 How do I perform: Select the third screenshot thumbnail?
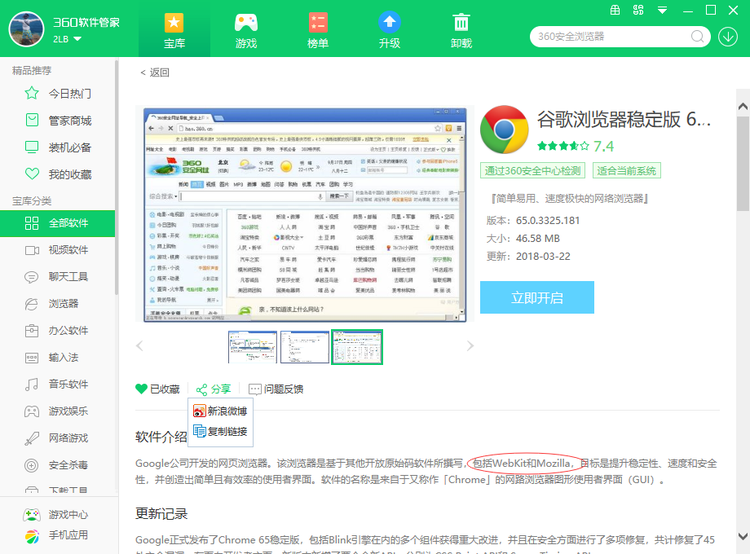click(357, 346)
